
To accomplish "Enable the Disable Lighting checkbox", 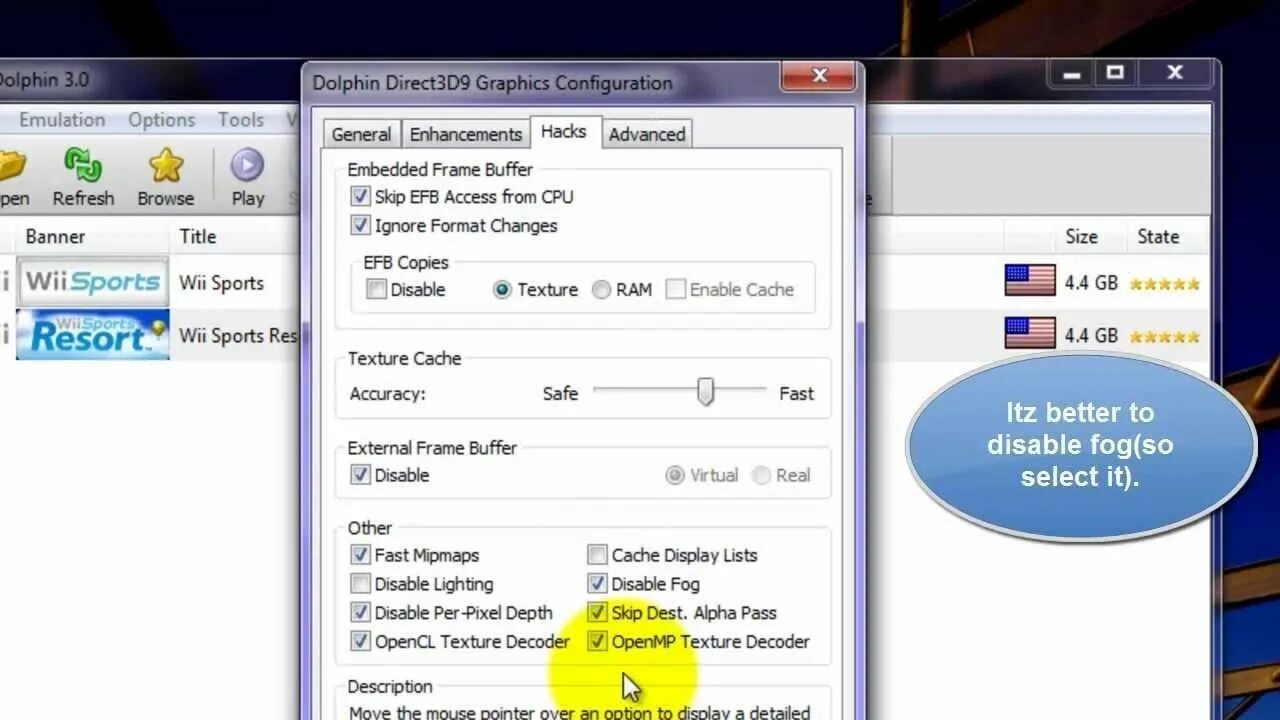I will tap(361, 584).
